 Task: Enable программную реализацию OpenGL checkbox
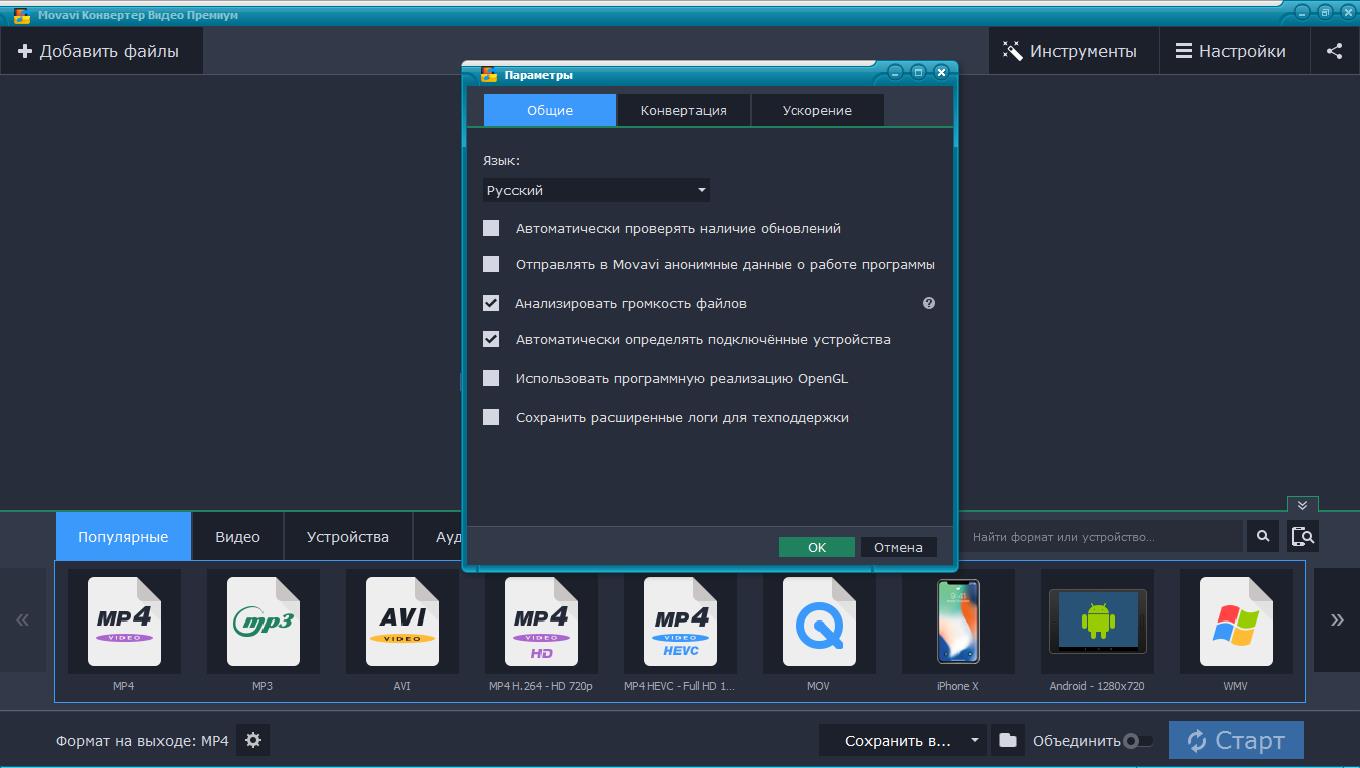pos(491,379)
